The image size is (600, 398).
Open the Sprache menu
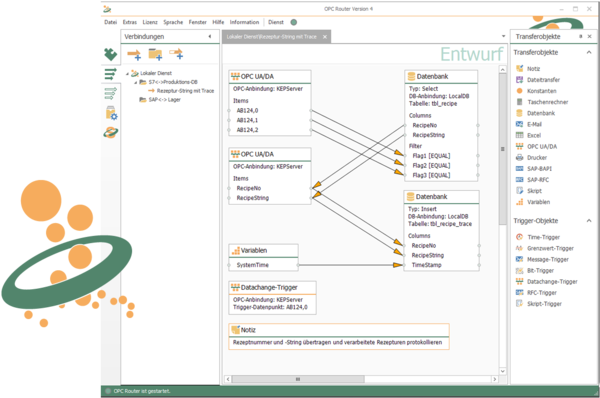173,22
